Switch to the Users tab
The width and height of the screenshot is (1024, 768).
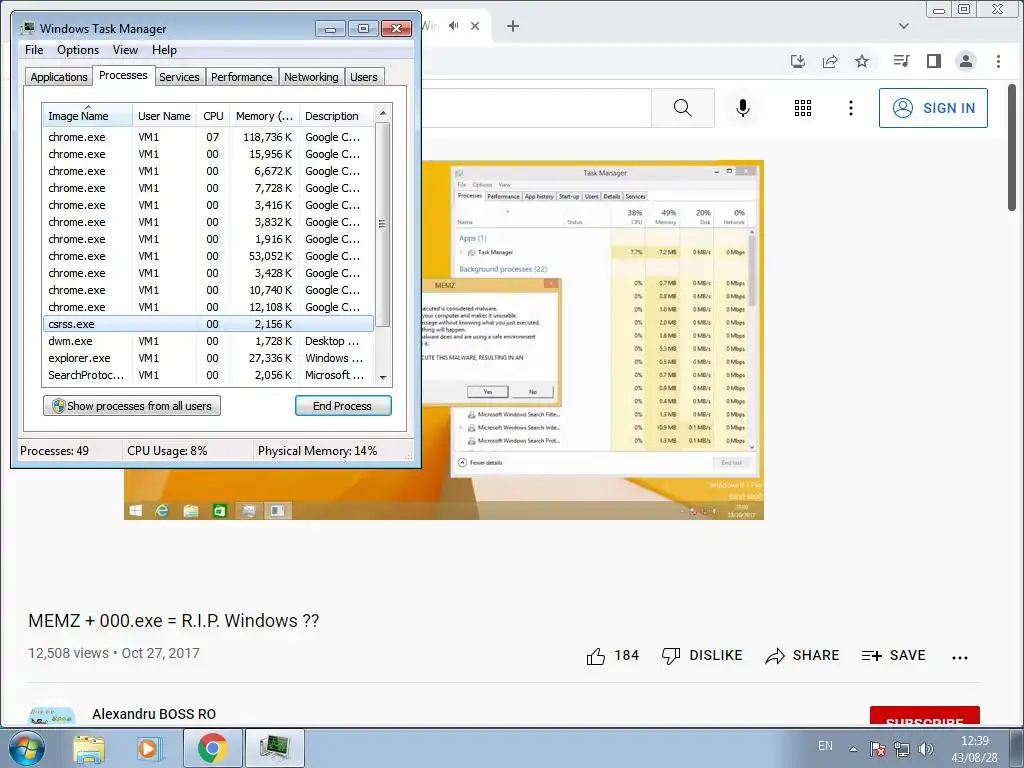tap(364, 77)
